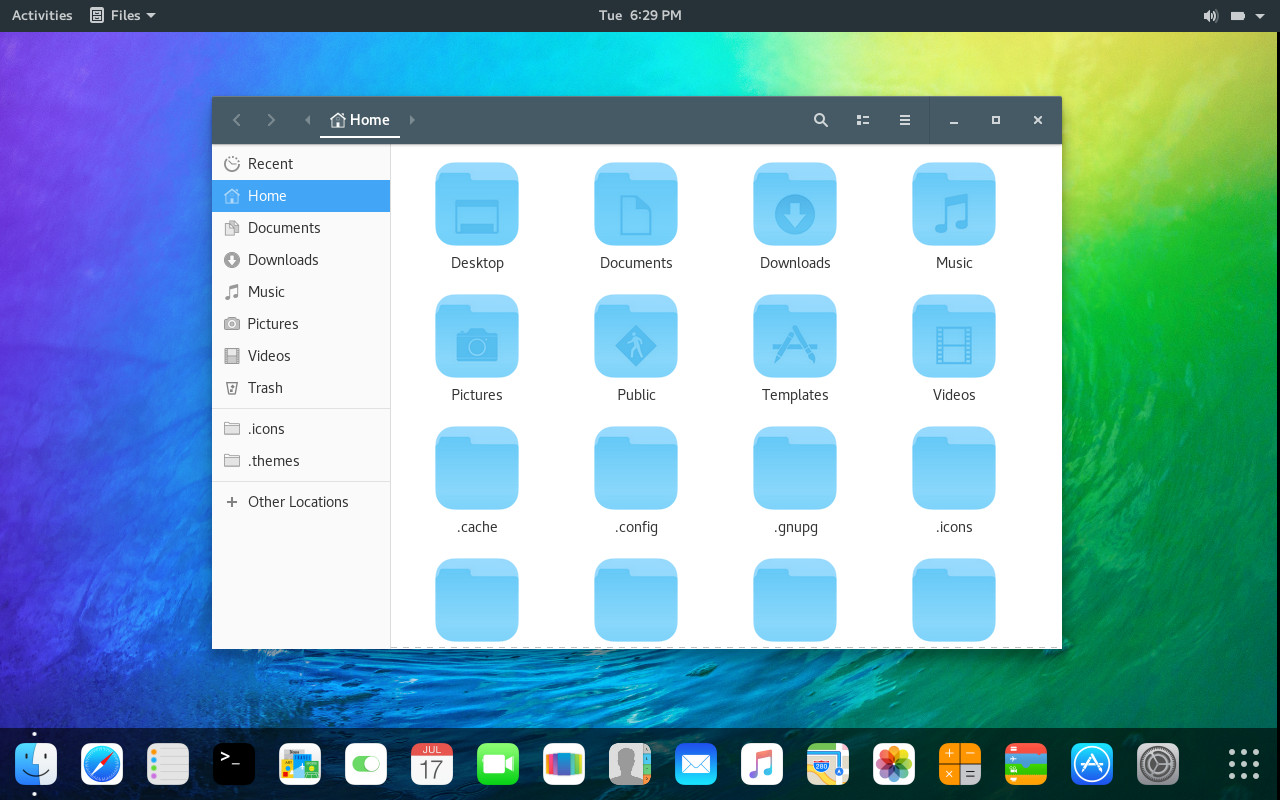Open the Files menu in the top bar
This screenshot has width=1280, height=800.
122,15
